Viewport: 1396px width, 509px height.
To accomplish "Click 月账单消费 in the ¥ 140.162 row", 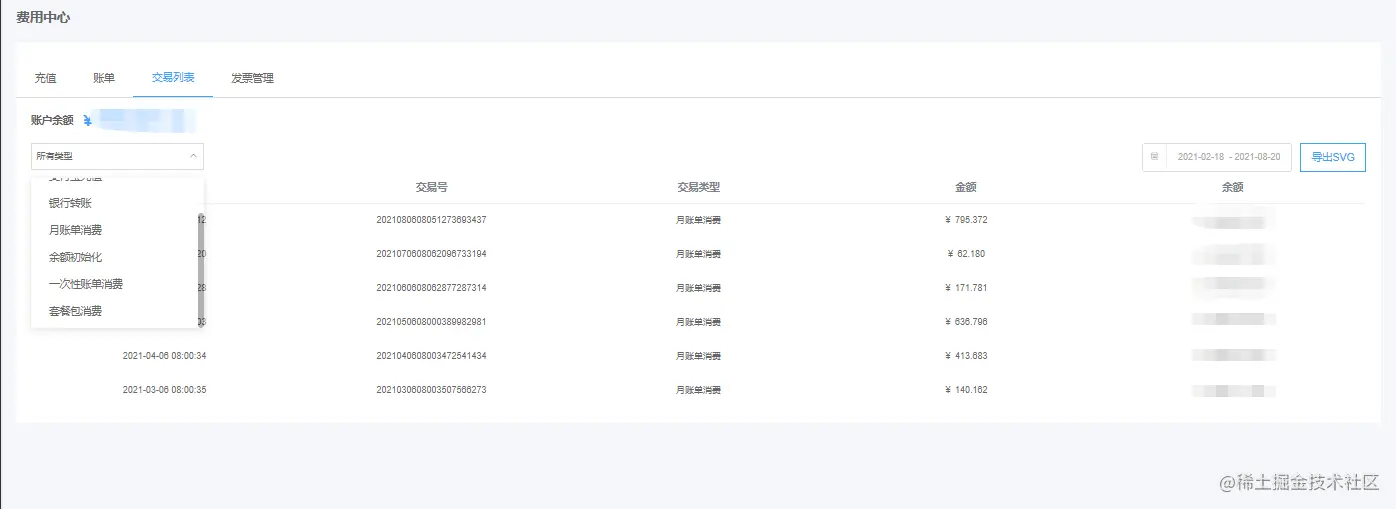I will pyautogui.click(x=698, y=389).
